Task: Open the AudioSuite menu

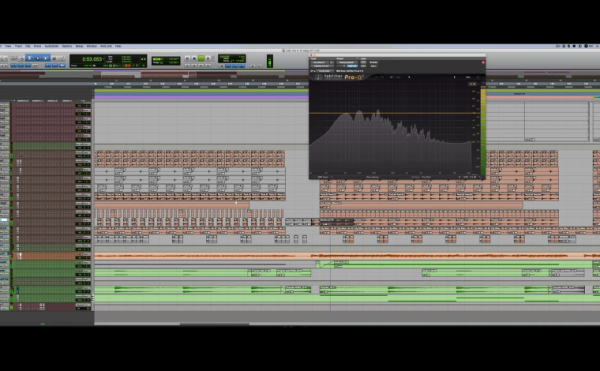Action: pos(52,46)
